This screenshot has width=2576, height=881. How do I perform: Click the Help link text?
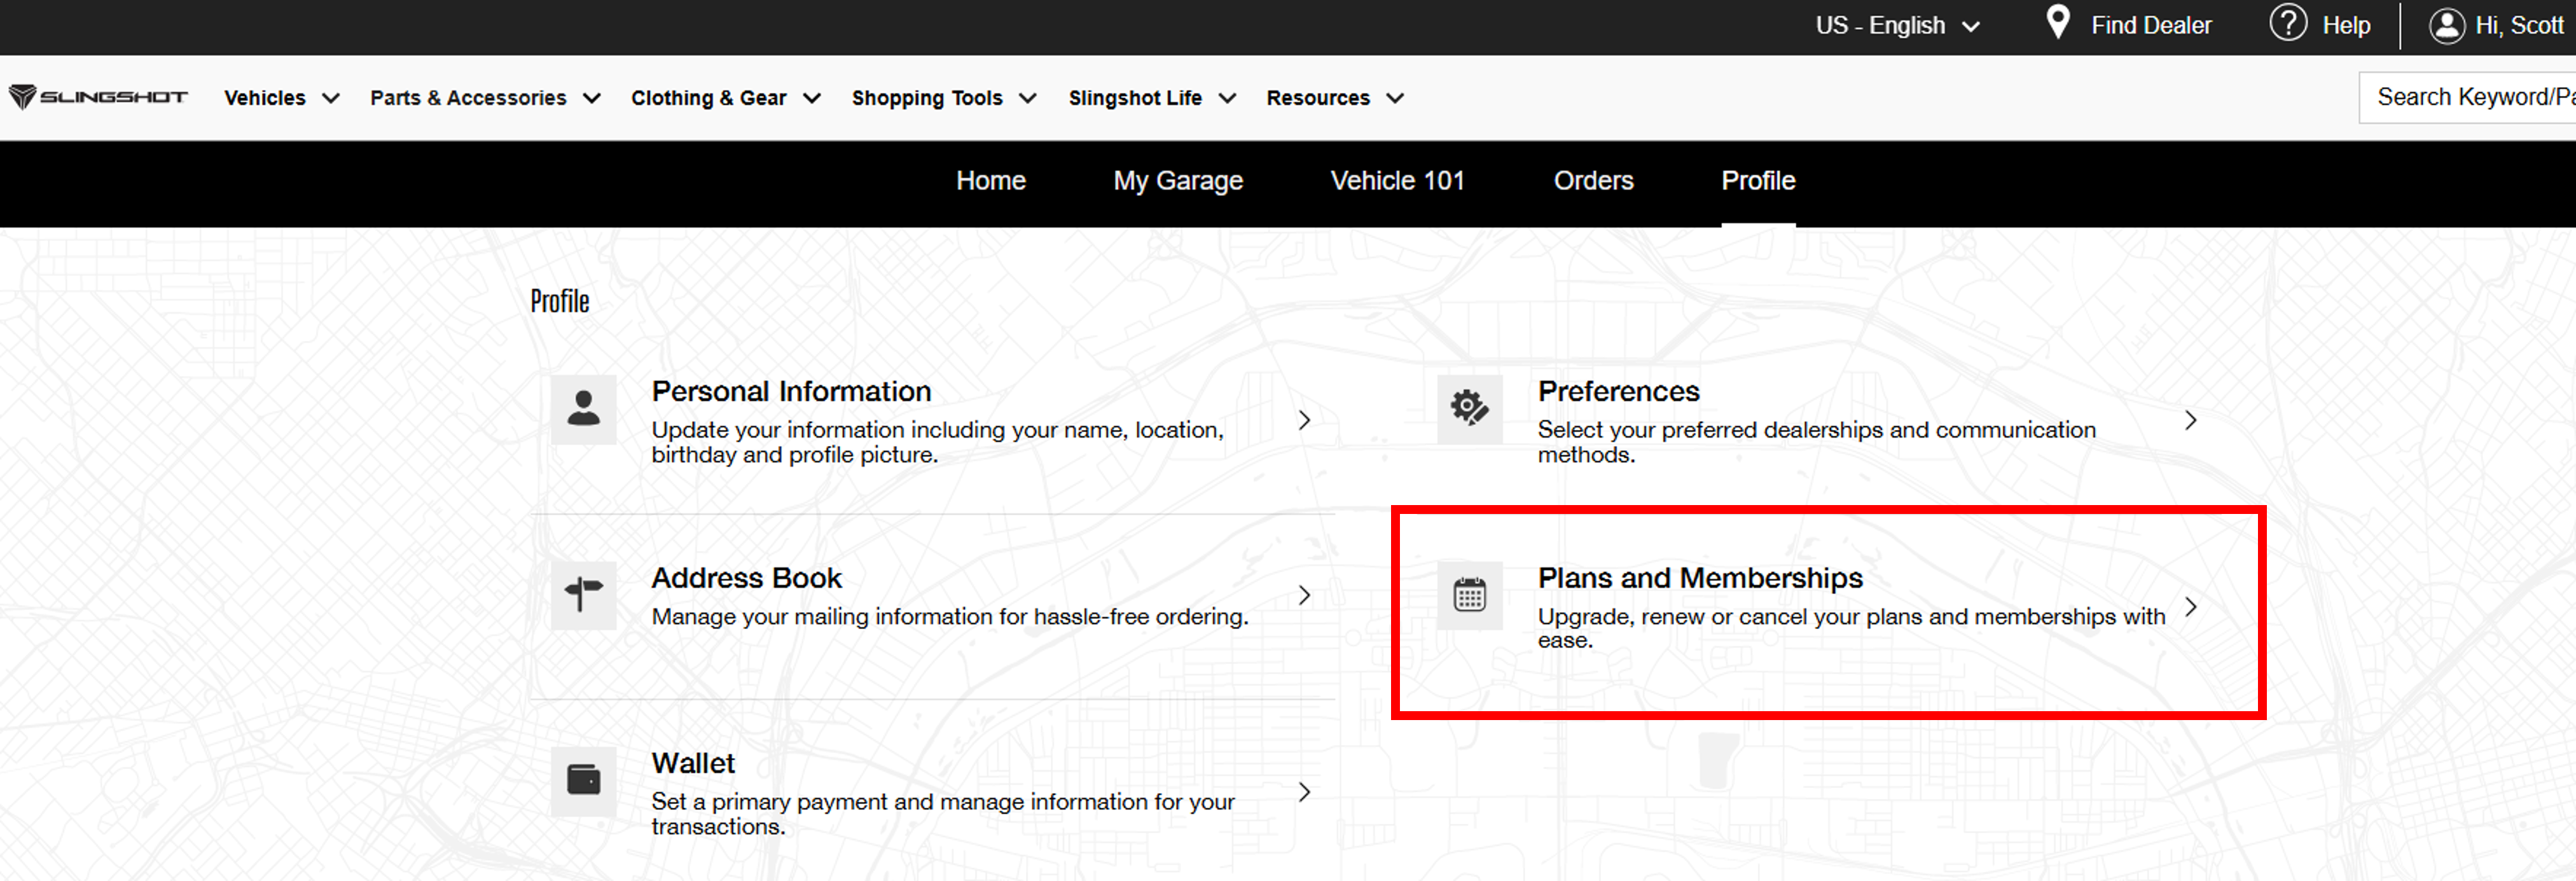tap(2346, 25)
